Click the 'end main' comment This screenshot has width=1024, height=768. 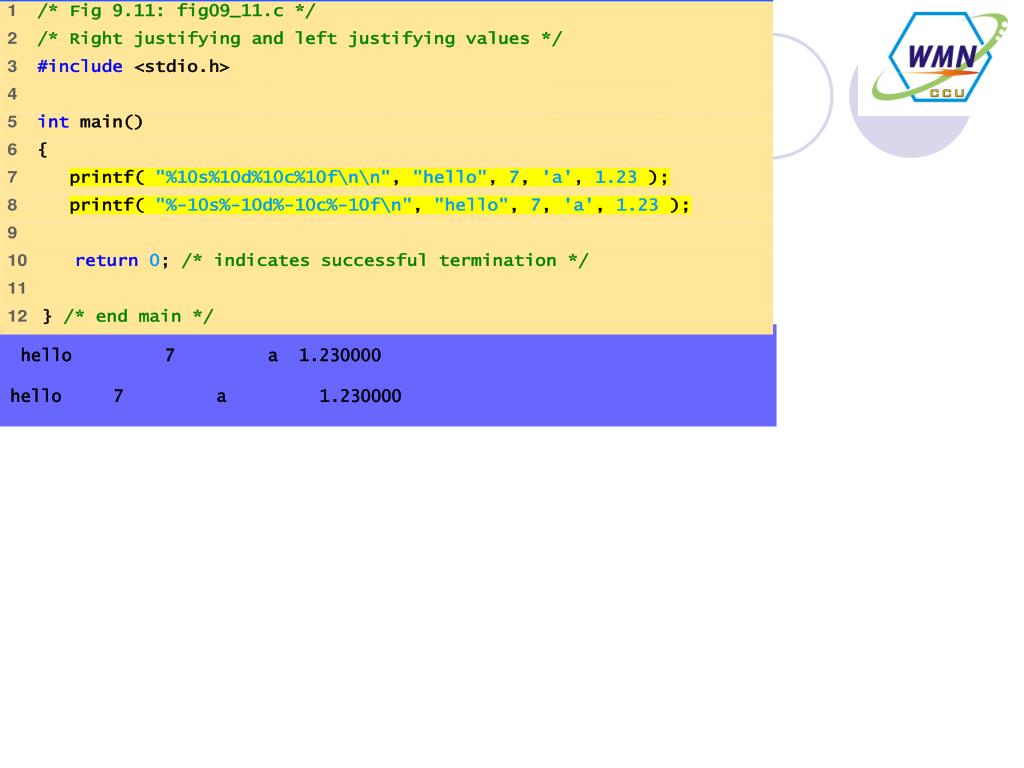click(x=138, y=316)
